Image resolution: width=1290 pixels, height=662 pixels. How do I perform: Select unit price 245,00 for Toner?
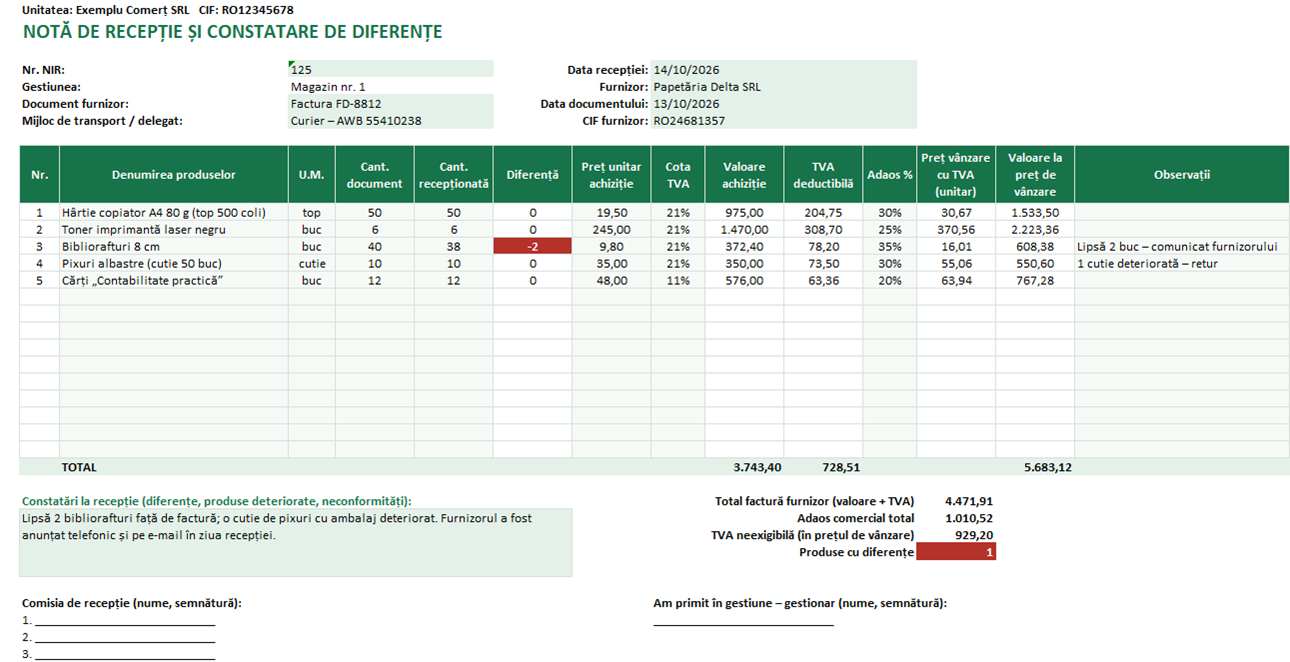[611, 230]
